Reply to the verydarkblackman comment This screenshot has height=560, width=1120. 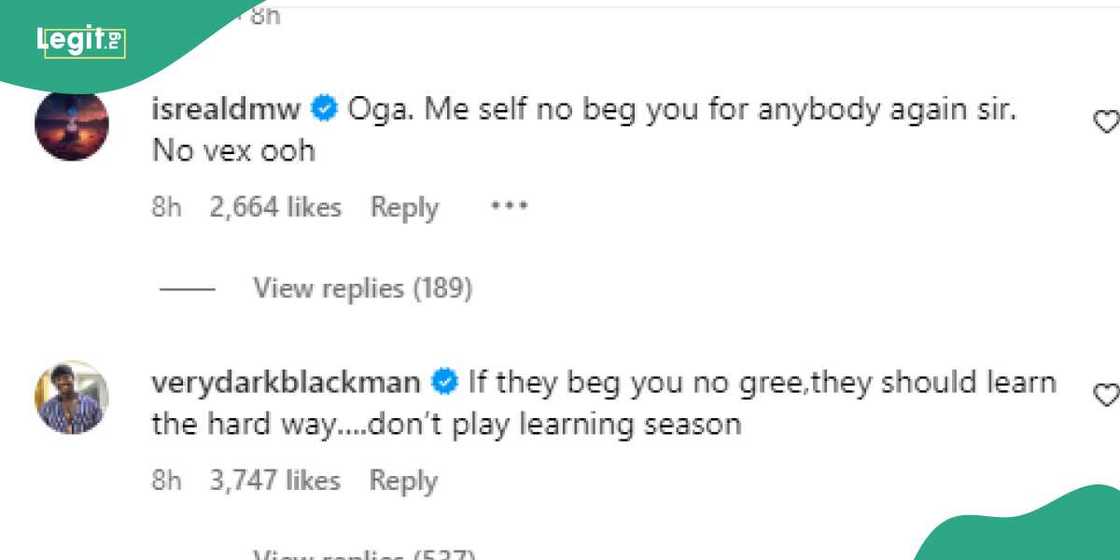[404, 480]
